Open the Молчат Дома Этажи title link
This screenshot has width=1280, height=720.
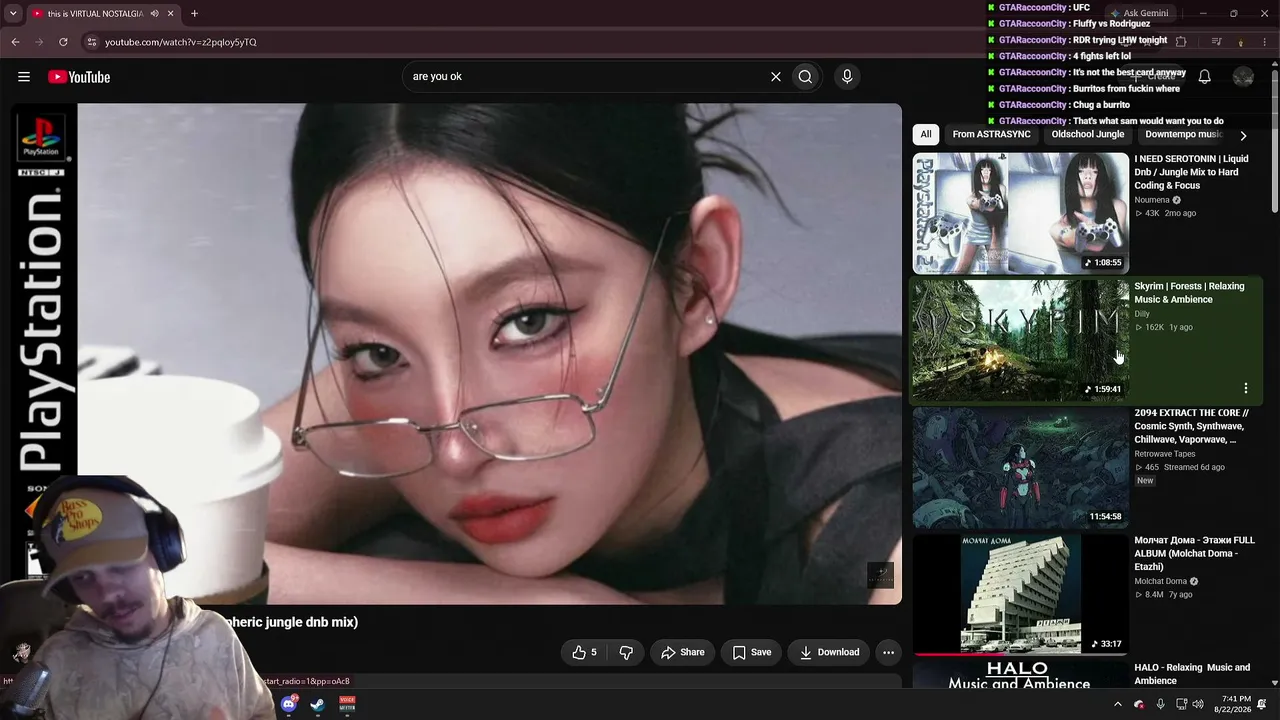(1194, 553)
